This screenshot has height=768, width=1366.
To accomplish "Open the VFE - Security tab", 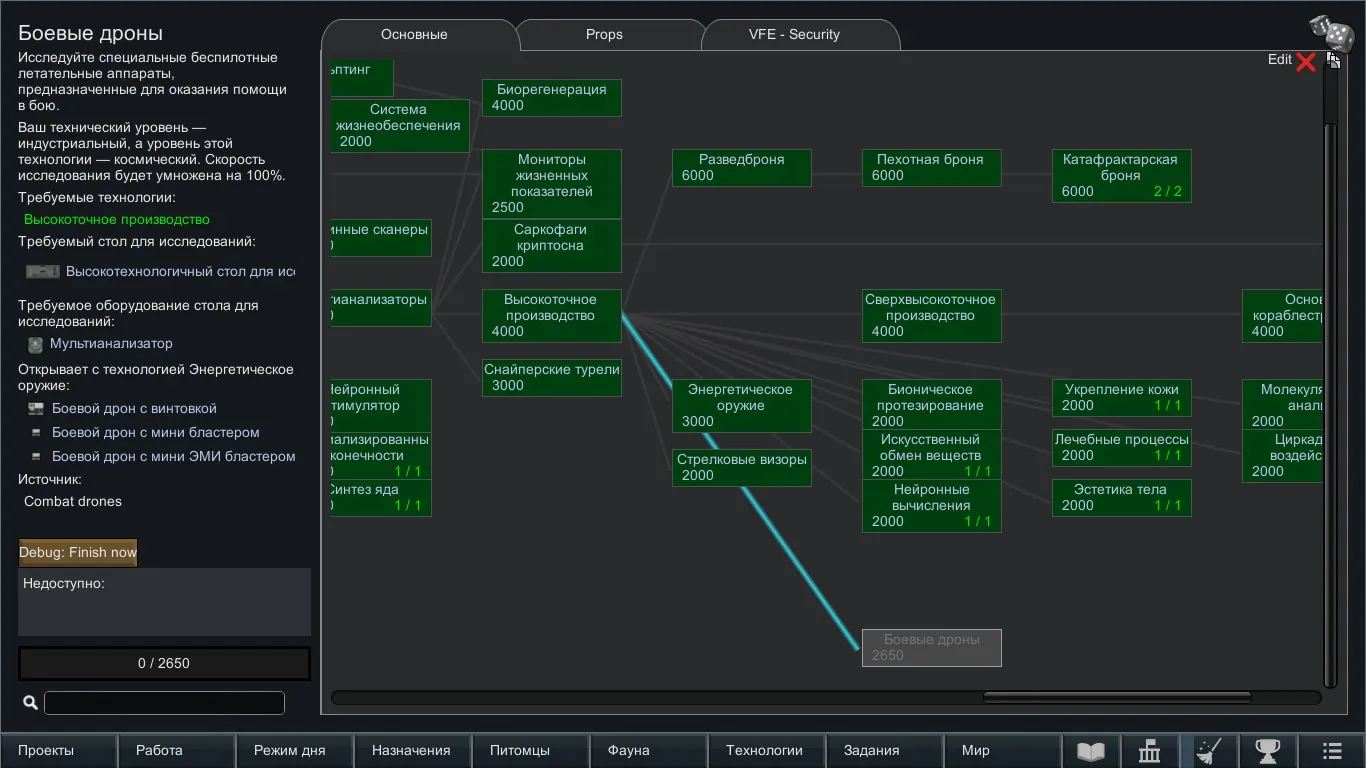I will (x=794, y=34).
